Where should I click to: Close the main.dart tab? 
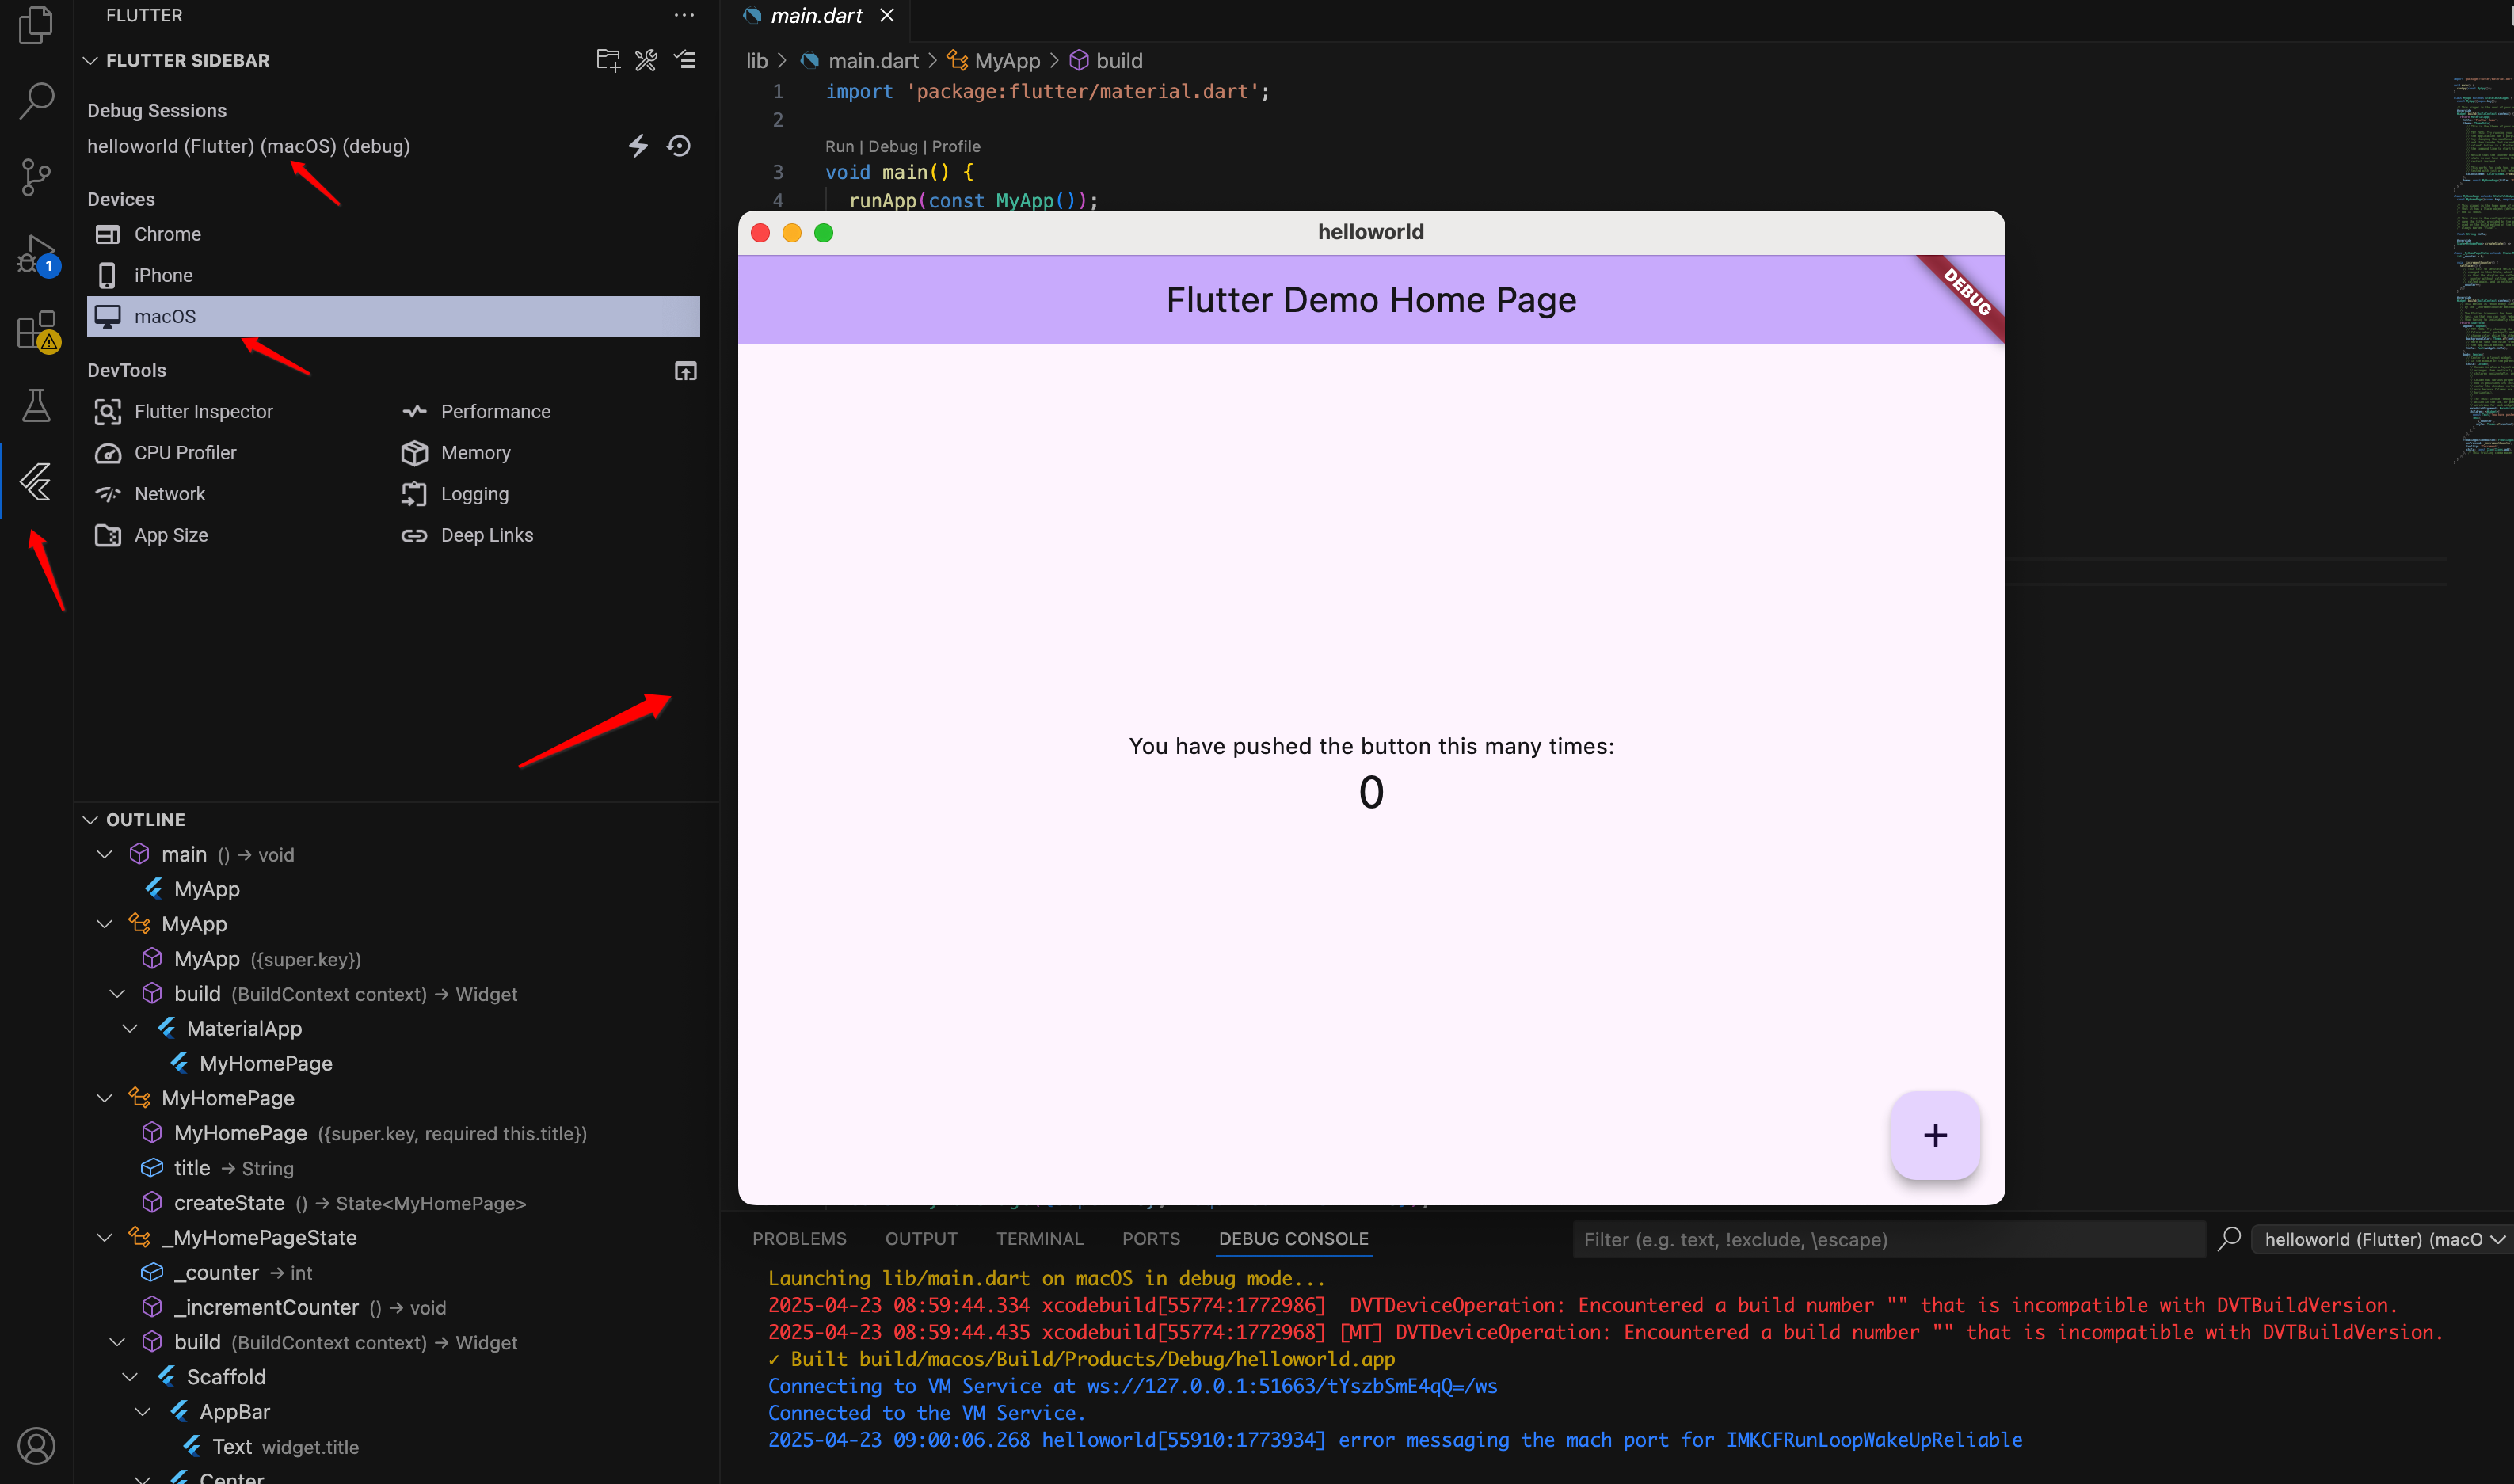(887, 15)
